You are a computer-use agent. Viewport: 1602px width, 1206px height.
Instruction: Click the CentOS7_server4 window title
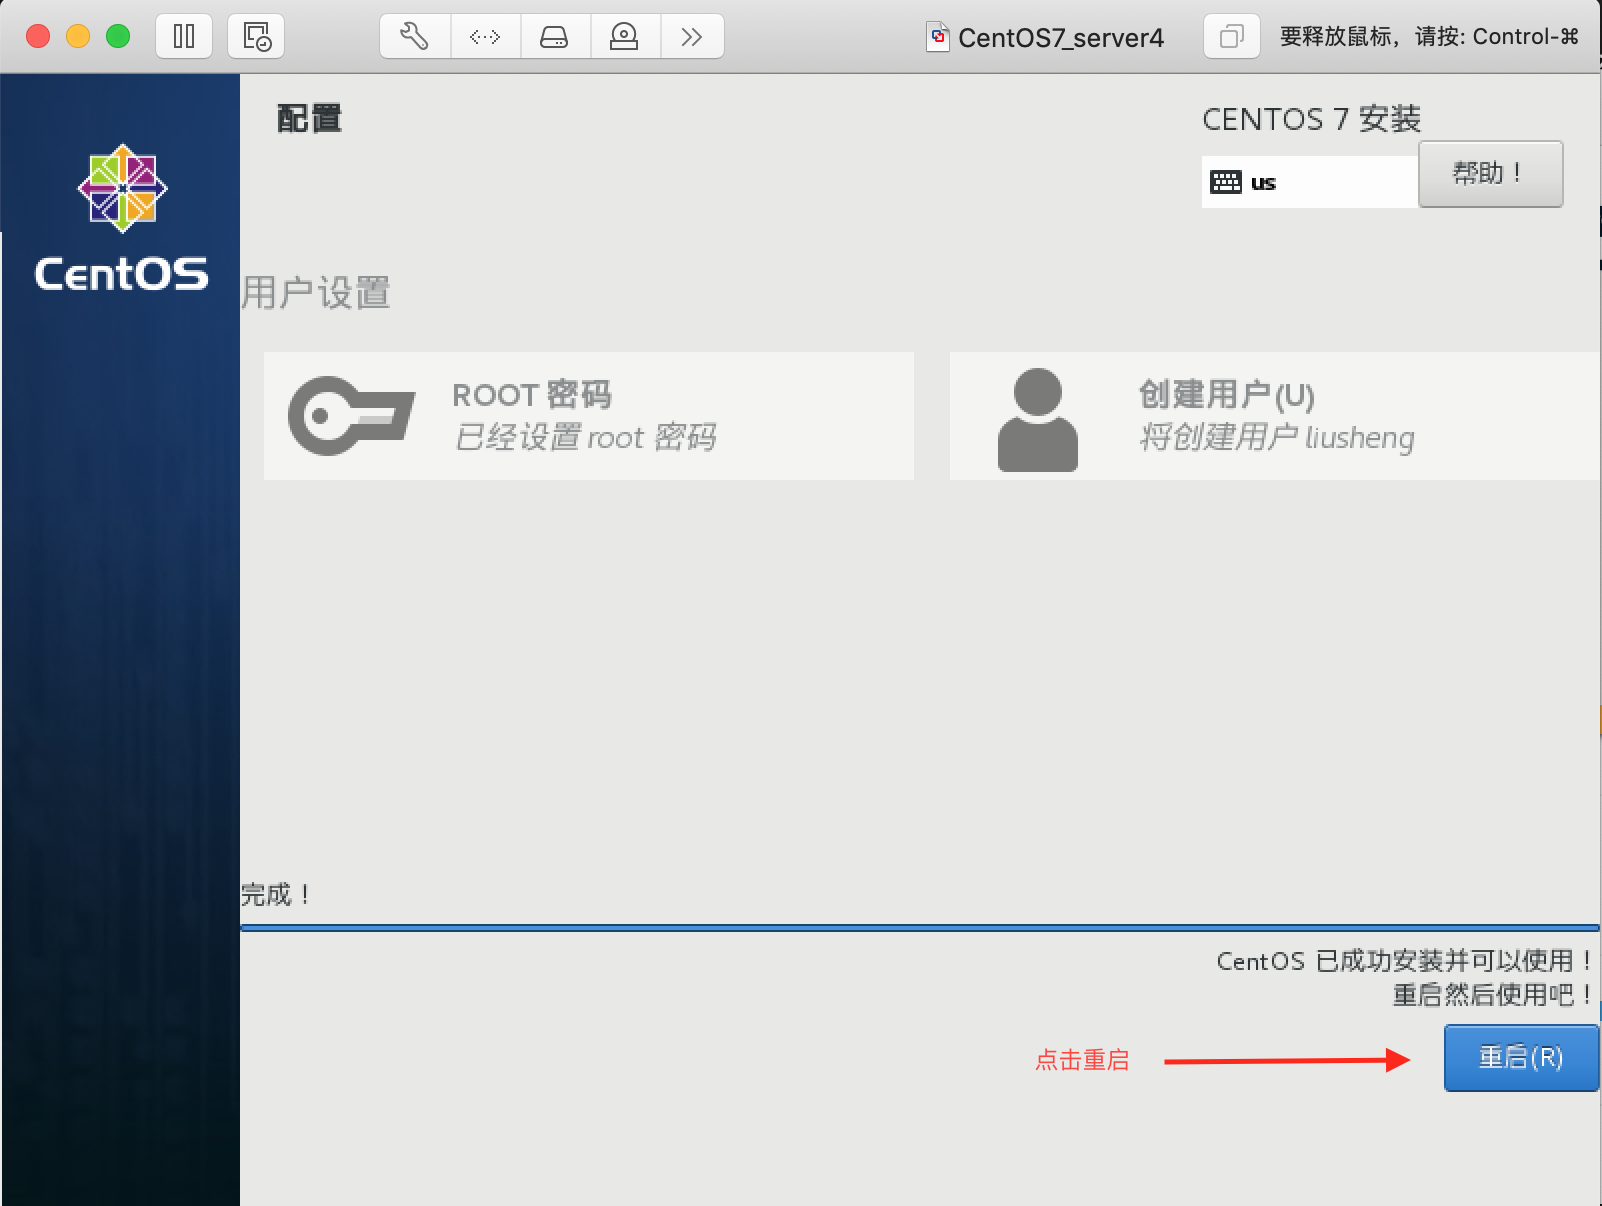(x=1061, y=38)
